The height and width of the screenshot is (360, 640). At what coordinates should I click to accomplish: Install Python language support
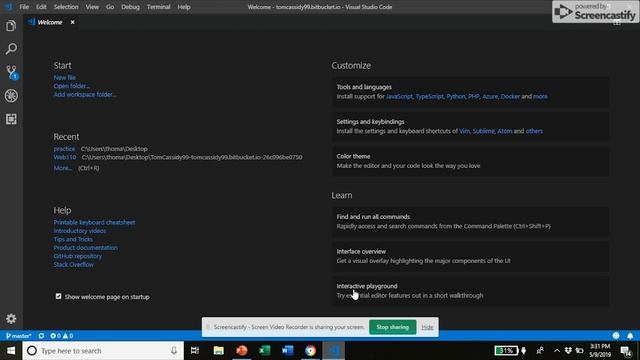tap(456, 97)
